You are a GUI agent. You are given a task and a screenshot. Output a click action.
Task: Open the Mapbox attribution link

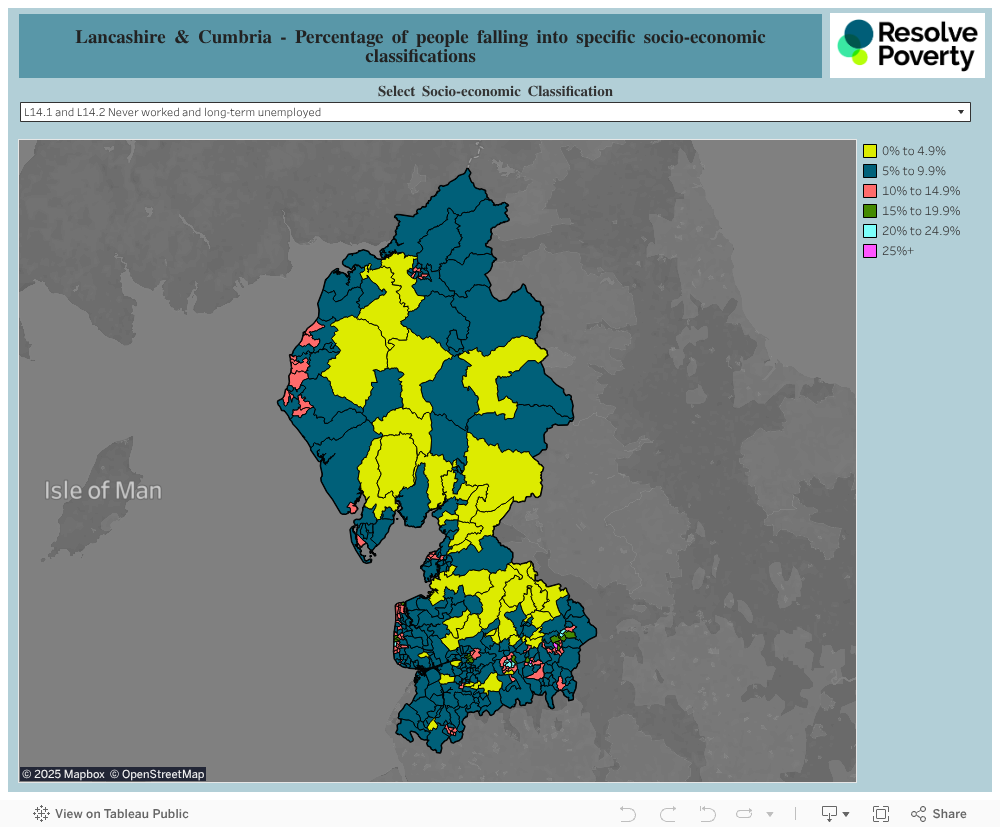[63, 774]
